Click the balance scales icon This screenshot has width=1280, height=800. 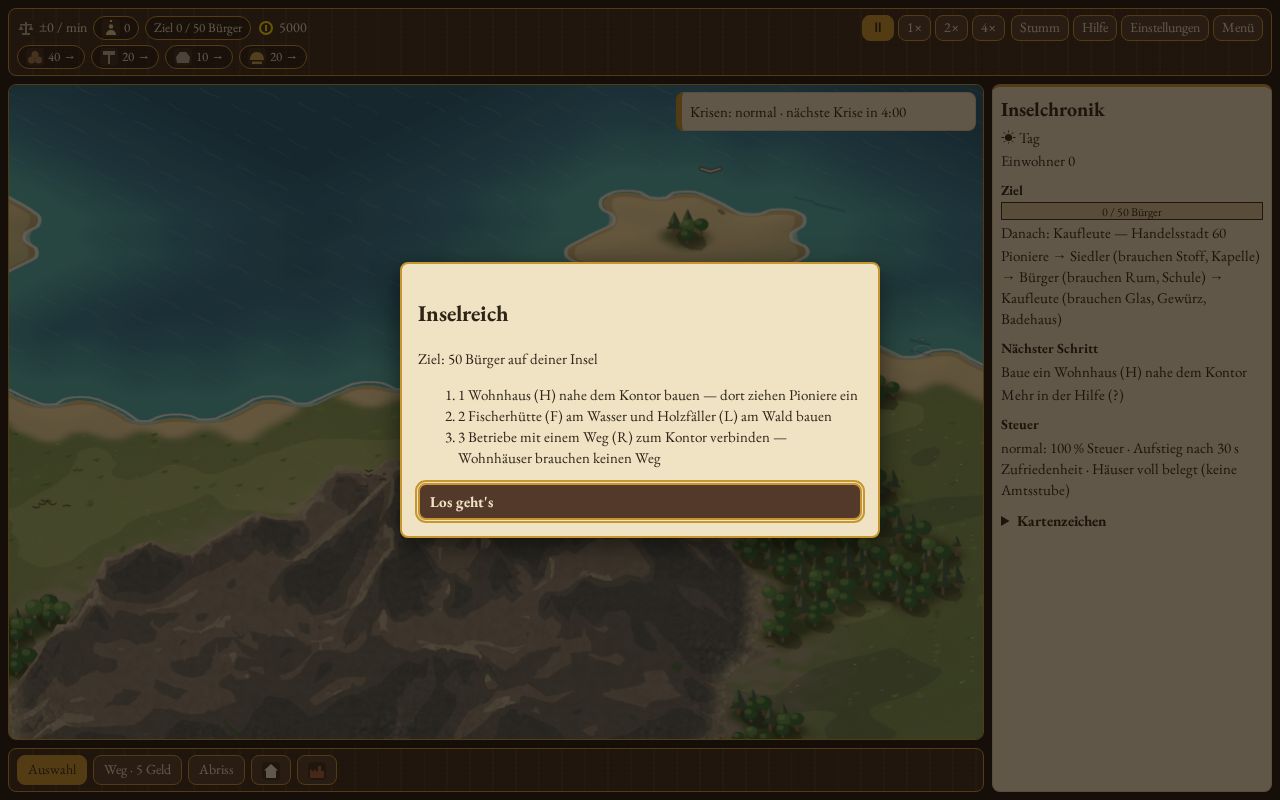coord(26,28)
